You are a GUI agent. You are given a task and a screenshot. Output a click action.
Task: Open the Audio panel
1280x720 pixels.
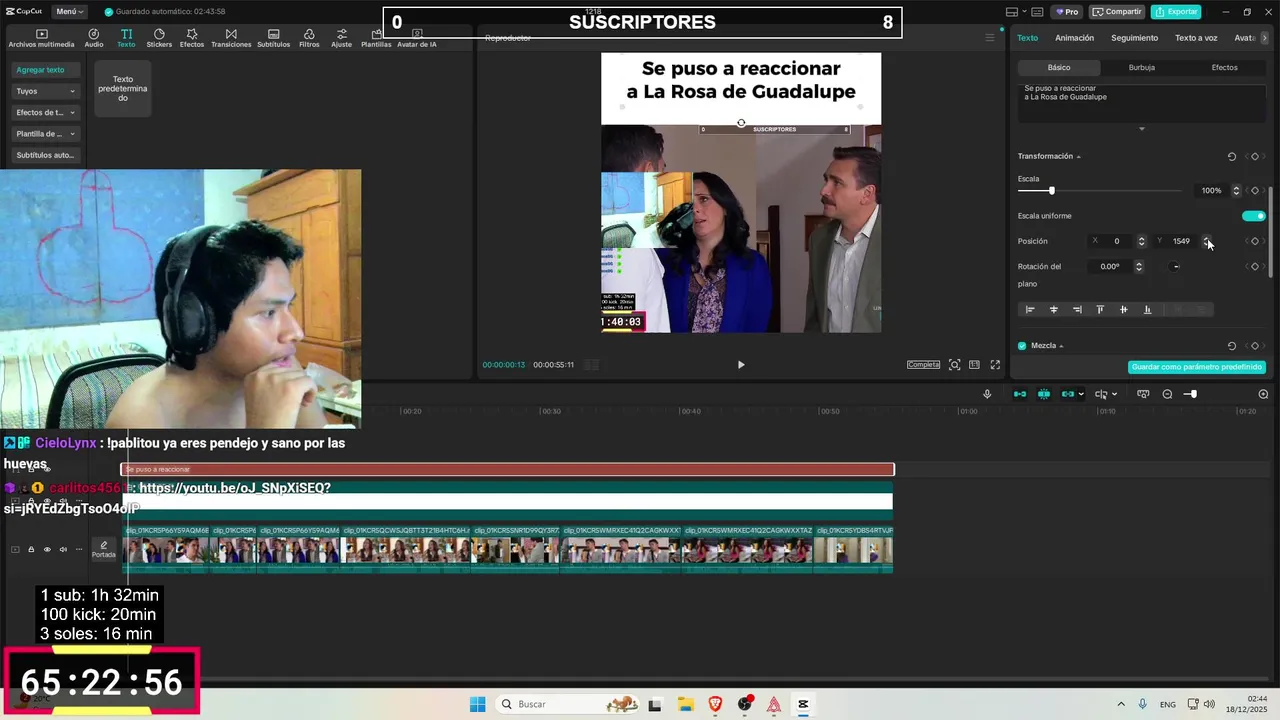coord(94,38)
